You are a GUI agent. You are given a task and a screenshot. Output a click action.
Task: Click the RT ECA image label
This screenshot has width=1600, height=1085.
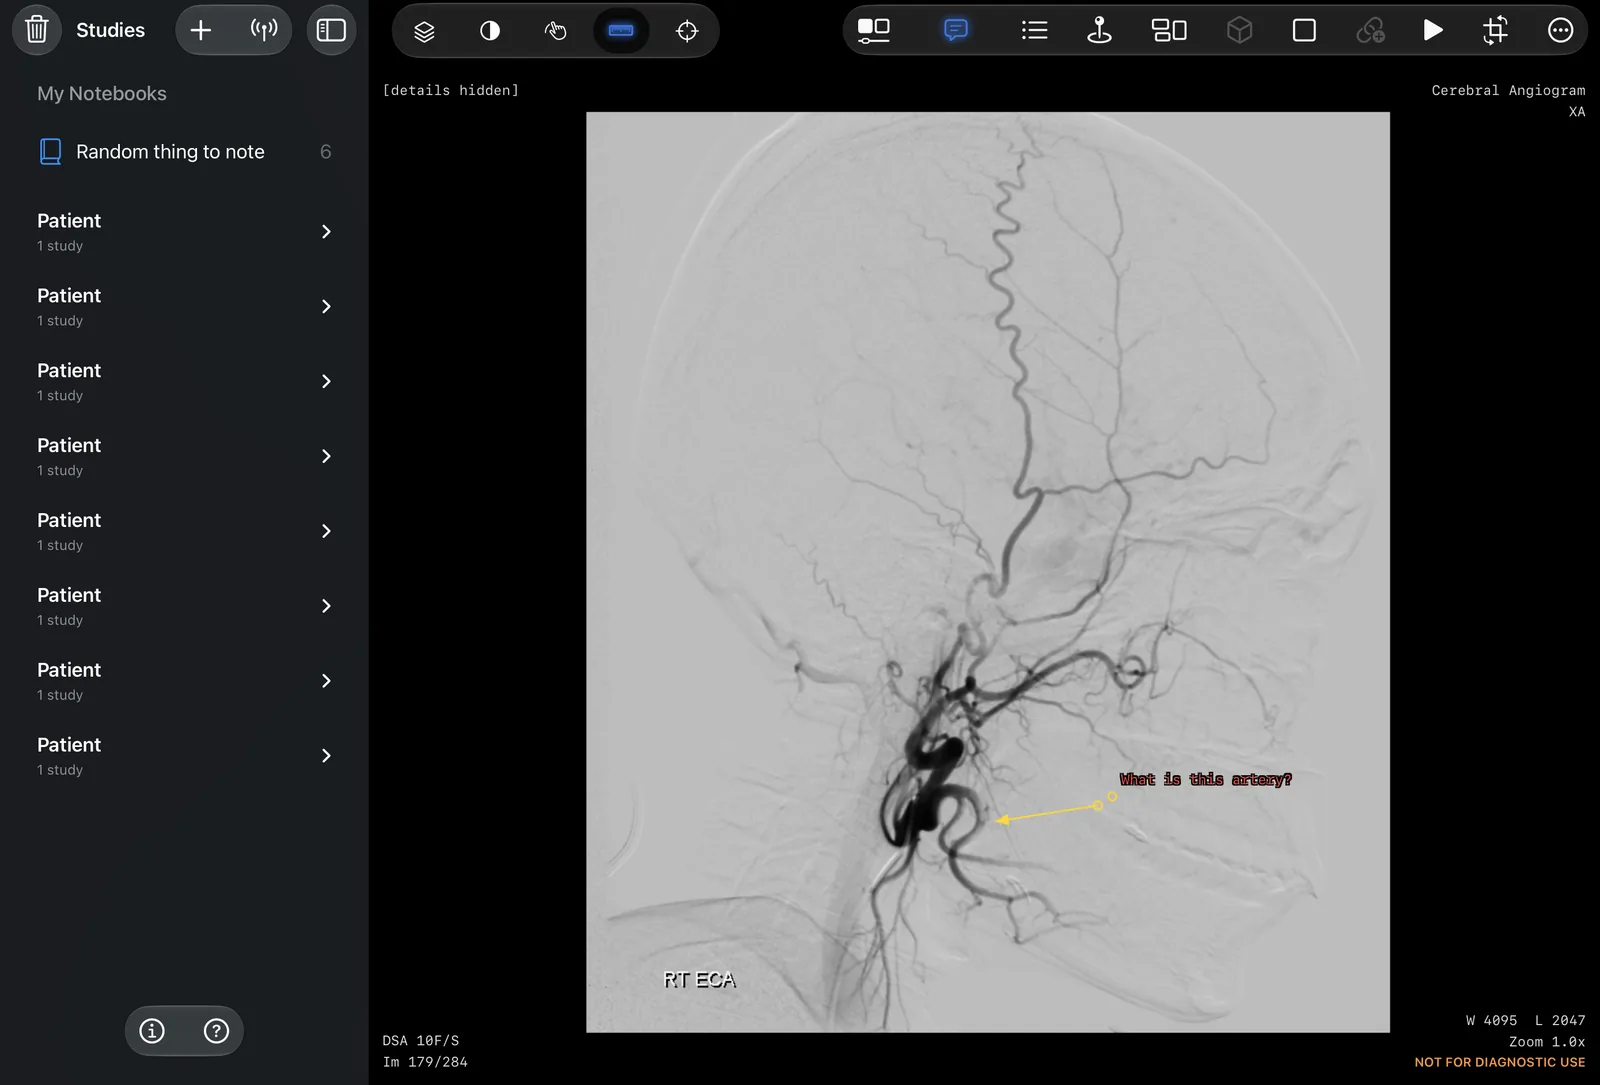pyautogui.click(x=700, y=980)
